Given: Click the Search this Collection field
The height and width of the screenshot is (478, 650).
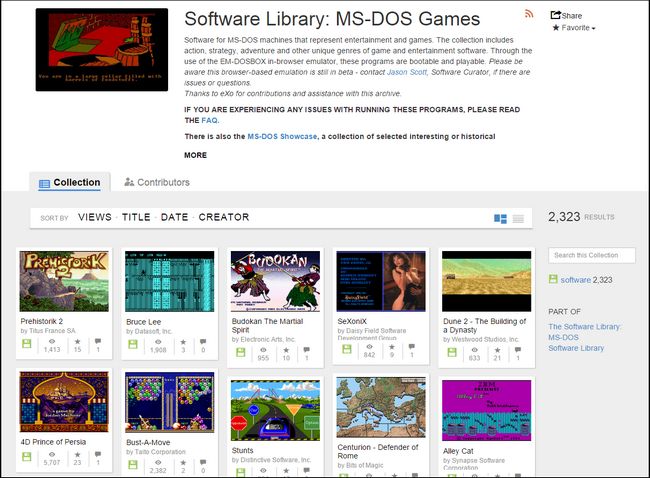Looking at the screenshot, I should point(592,255).
